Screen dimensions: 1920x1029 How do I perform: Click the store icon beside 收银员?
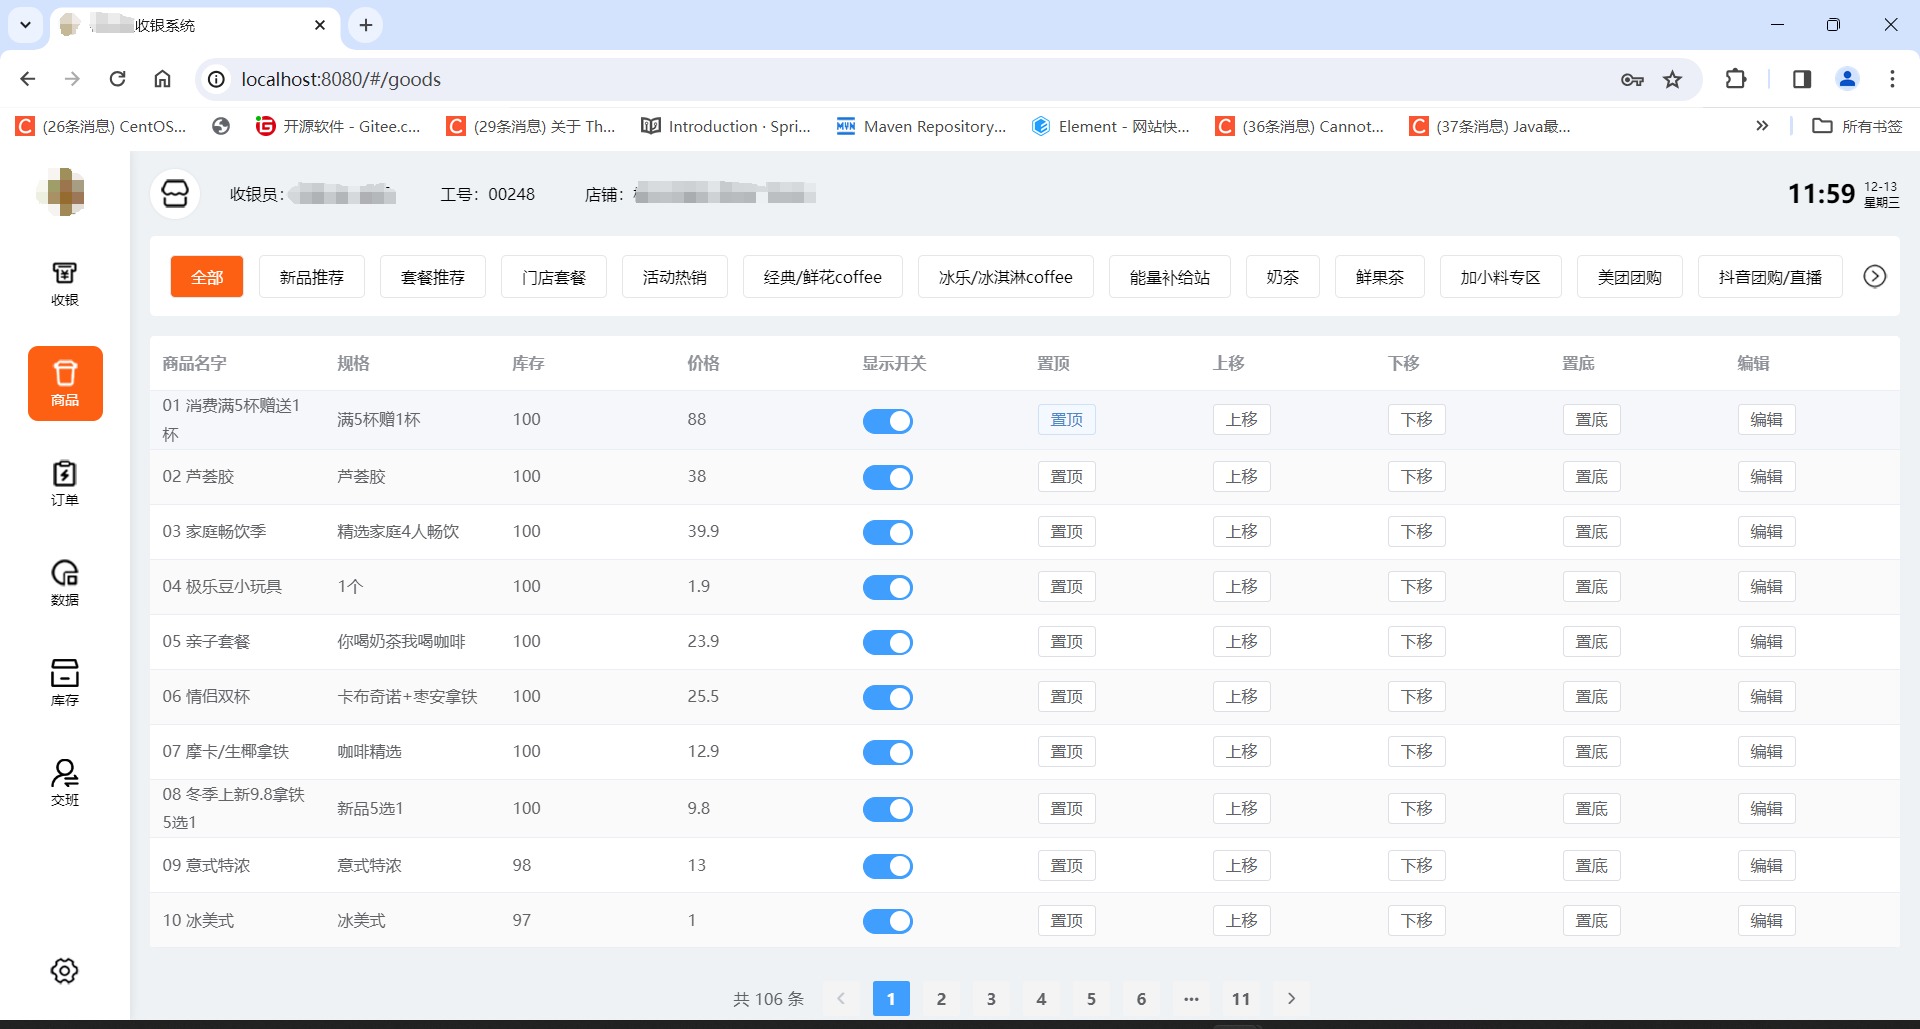(175, 193)
